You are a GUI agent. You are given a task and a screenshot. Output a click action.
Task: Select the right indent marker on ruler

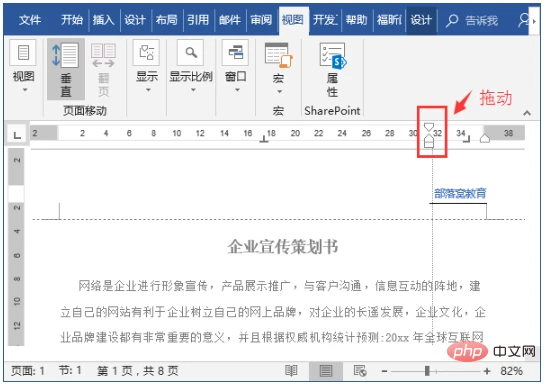(485, 139)
